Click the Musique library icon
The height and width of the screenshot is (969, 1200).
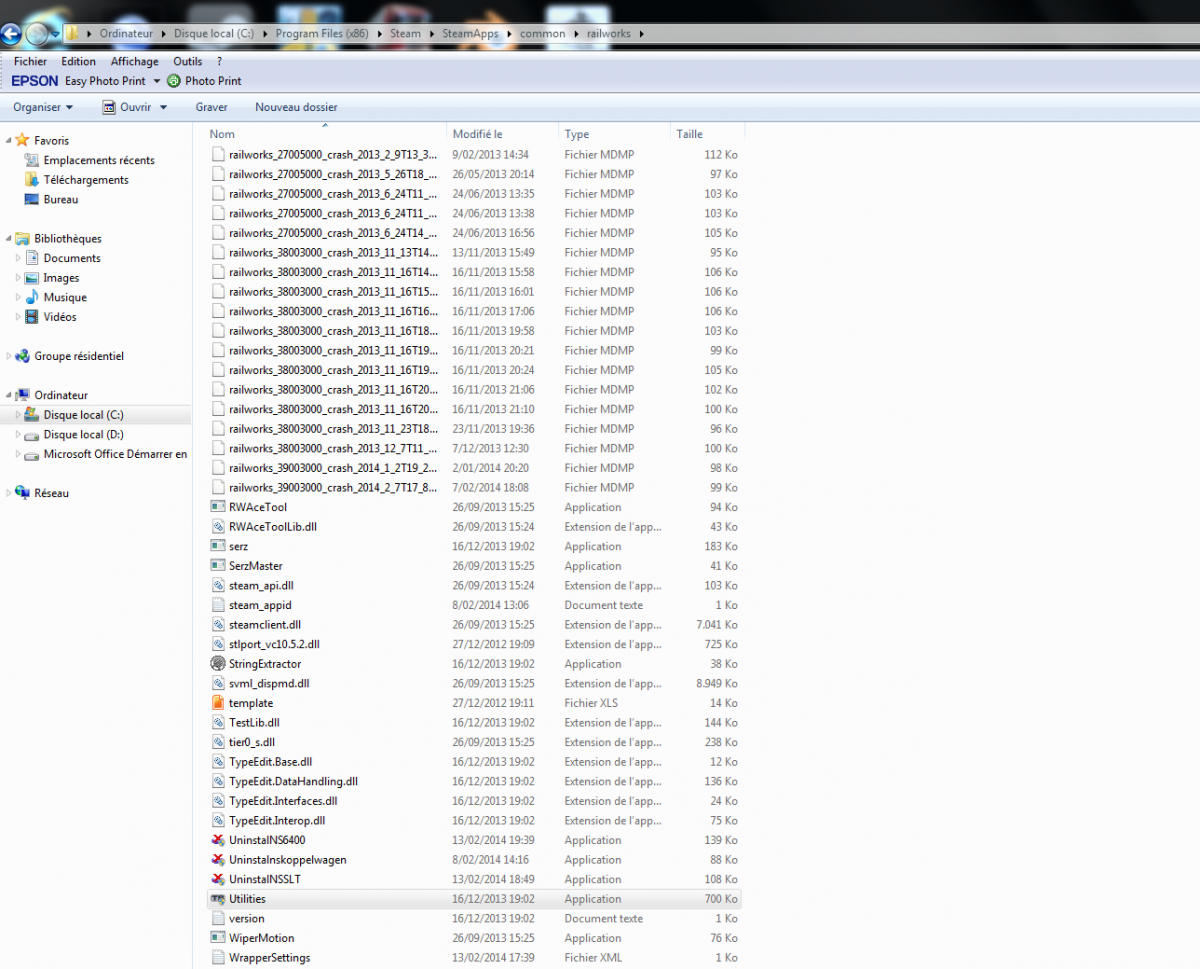32,297
